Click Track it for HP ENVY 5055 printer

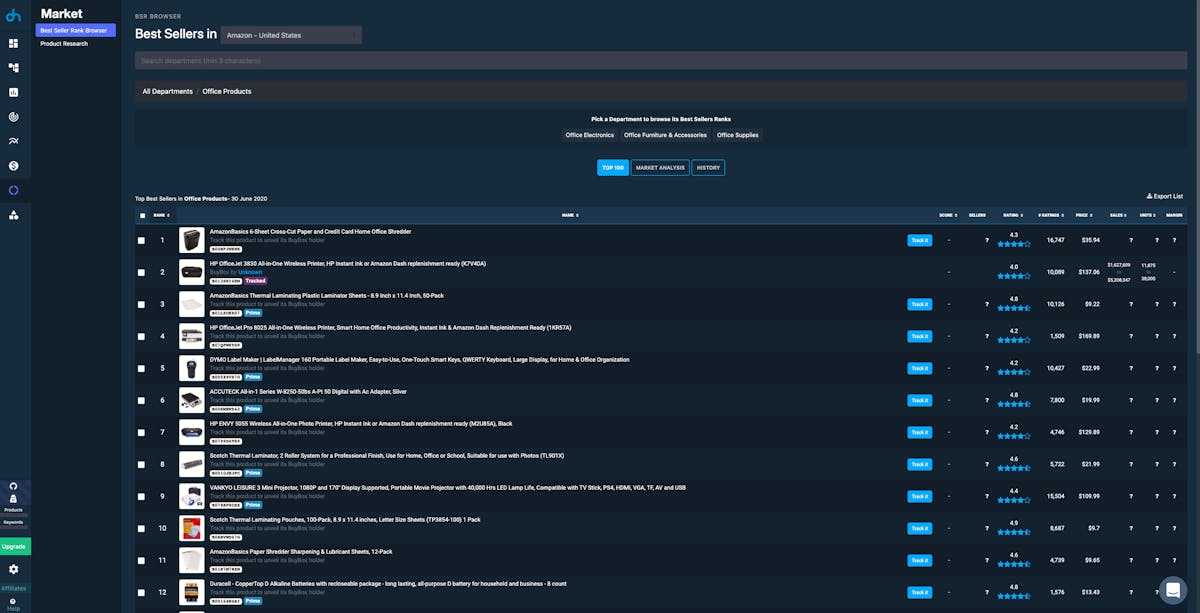(x=919, y=432)
